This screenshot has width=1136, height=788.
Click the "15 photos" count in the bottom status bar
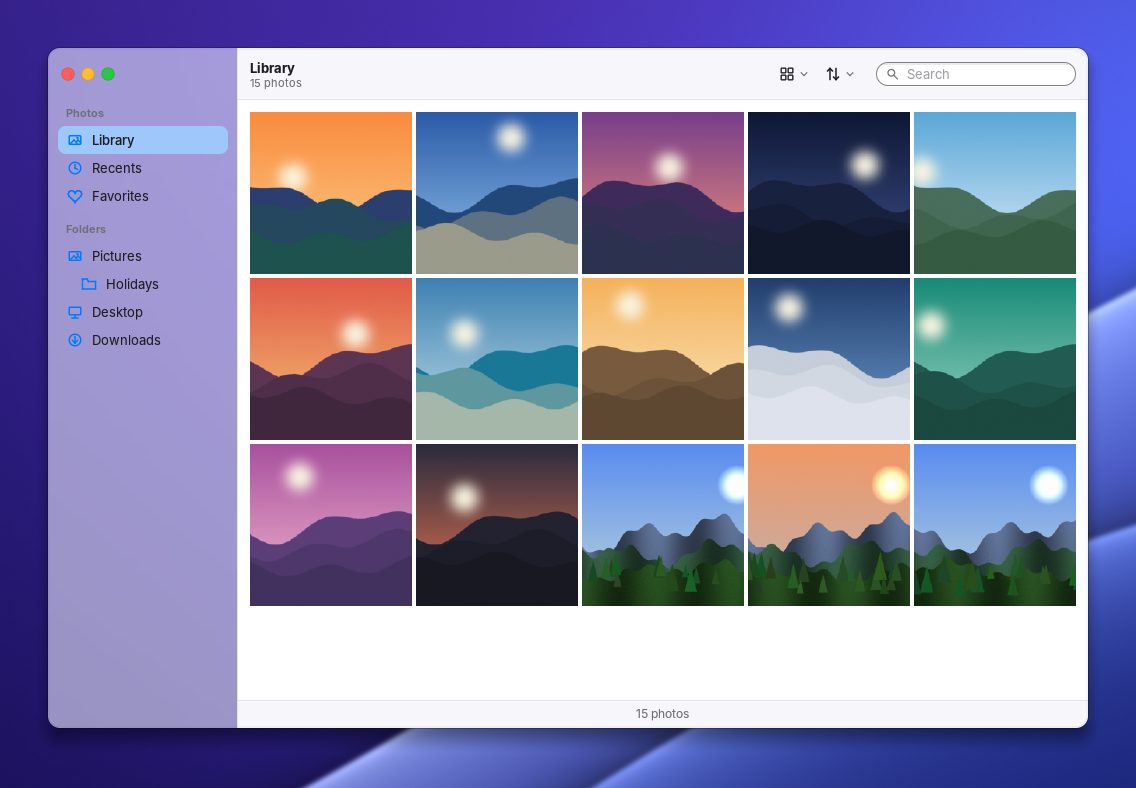point(662,713)
